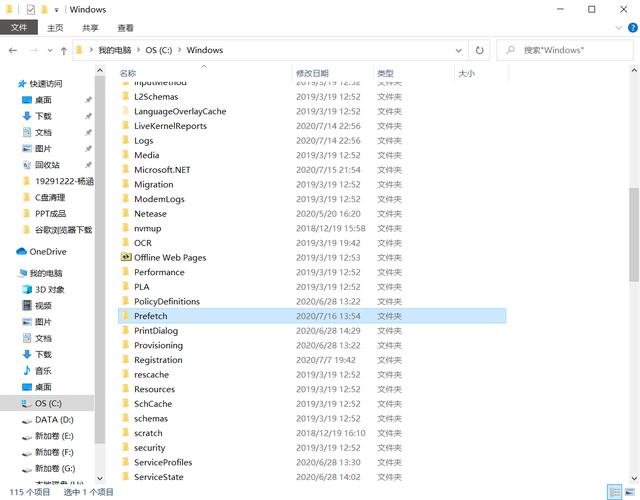Select 3D 对象 under 我的电脑

tap(49, 290)
